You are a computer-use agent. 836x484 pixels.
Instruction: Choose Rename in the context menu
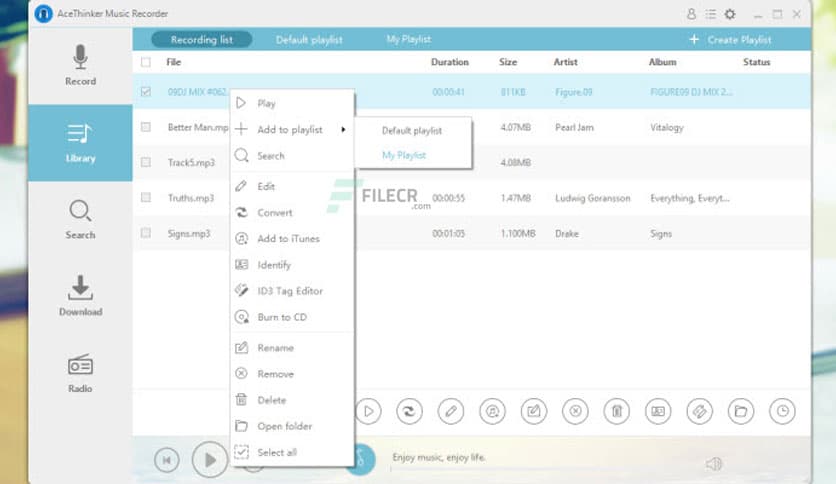[x=292, y=348]
